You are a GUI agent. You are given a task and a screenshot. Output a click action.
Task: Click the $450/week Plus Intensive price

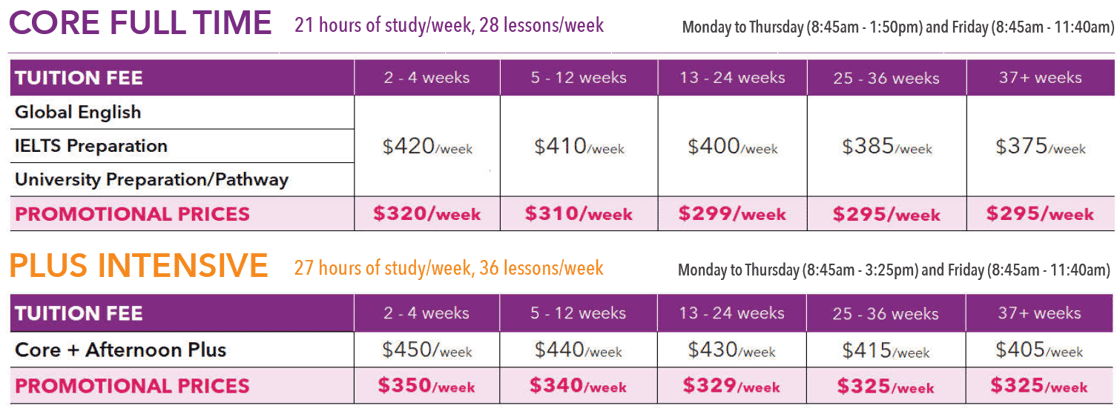pyautogui.click(x=427, y=350)
